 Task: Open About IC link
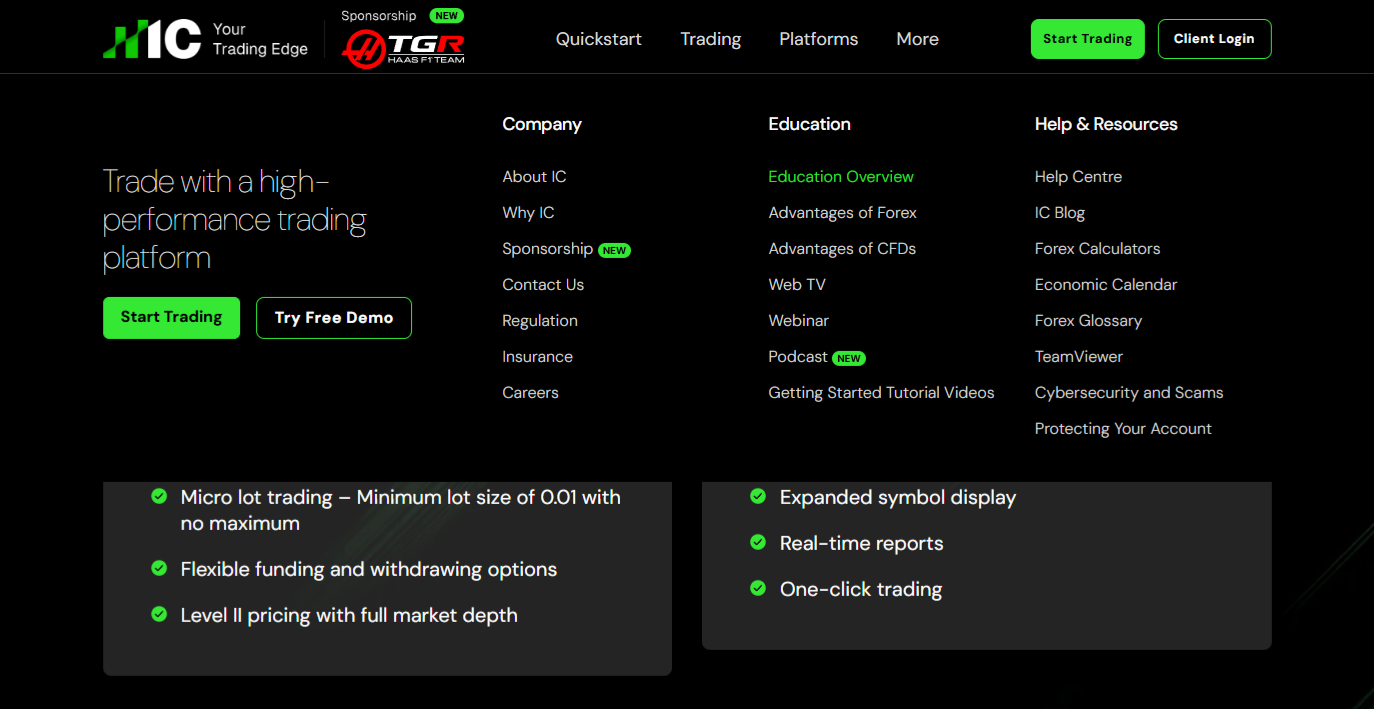(x=534, y=177)
